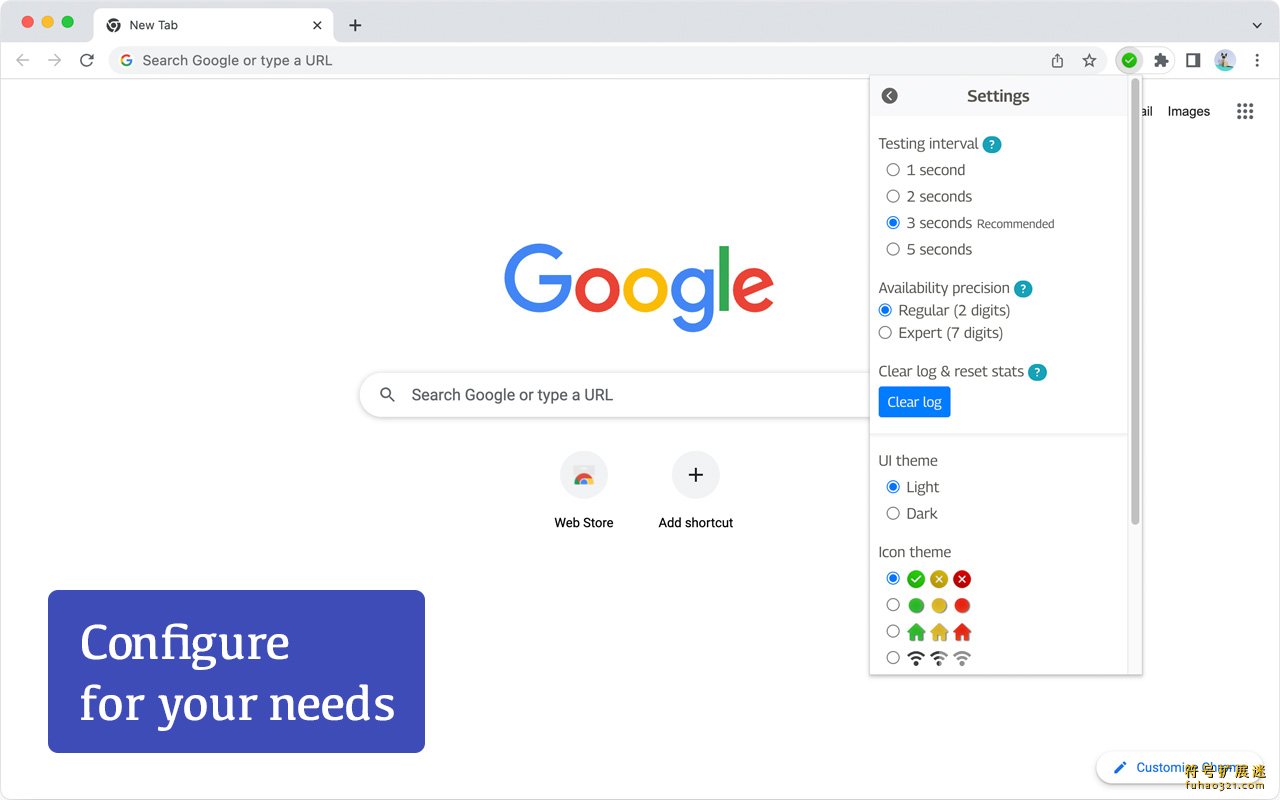Toggle the browser side panel icon
Viewport: 1280px width, 800px height.
tap(1193, 60)
